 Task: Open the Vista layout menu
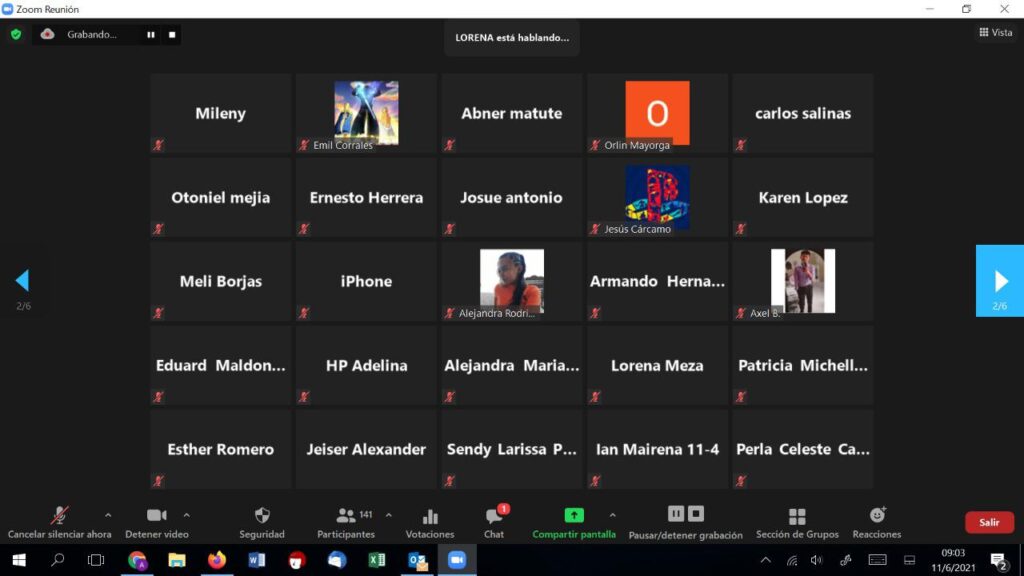coord(995,33)
